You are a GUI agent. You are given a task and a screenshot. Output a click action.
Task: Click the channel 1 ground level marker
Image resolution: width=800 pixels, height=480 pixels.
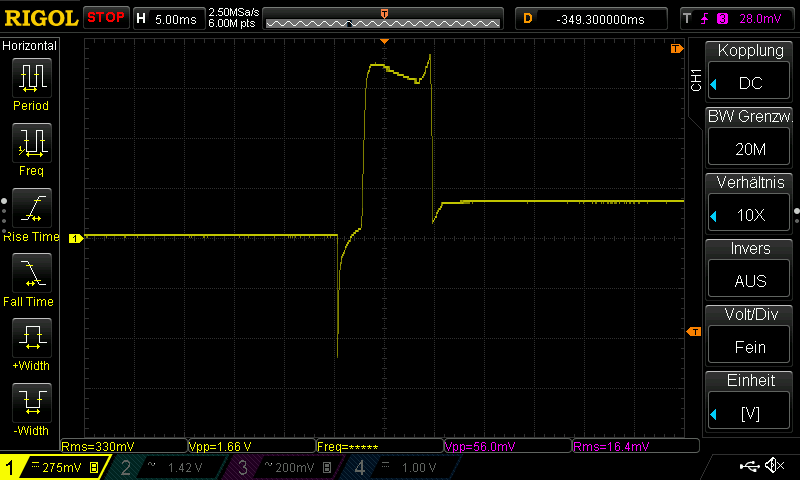76,238
